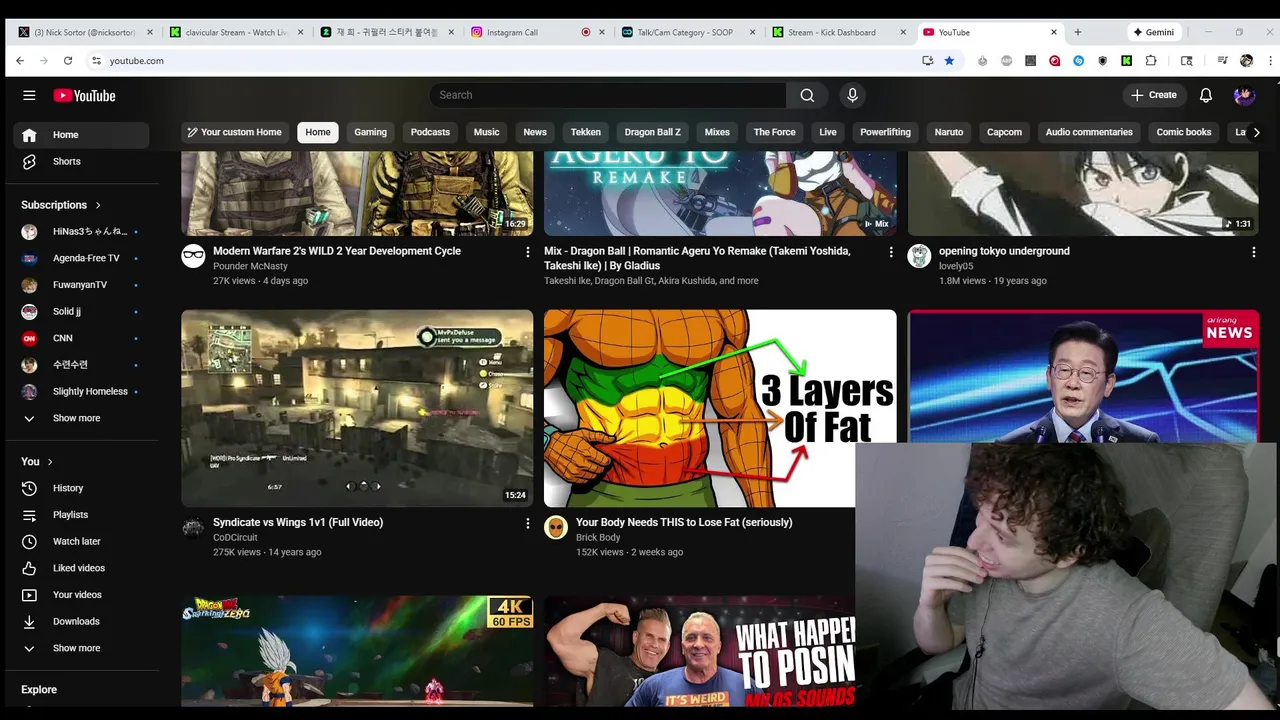Open the Gemini button in Chrome
This screenshot has width=1280, height=720.
click(1153, 32)
